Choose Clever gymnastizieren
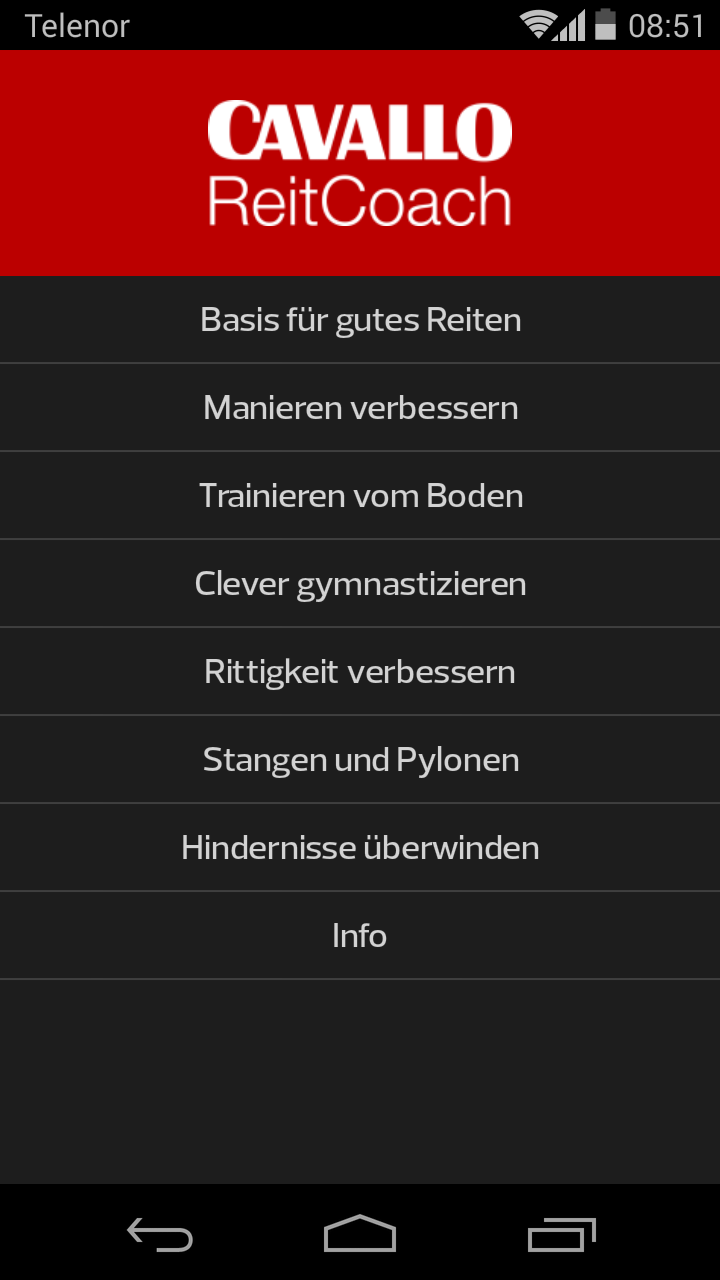Image resolution: width=720 pixels, height=1280 pixels. pyautogui.click(x=360, y=584)
